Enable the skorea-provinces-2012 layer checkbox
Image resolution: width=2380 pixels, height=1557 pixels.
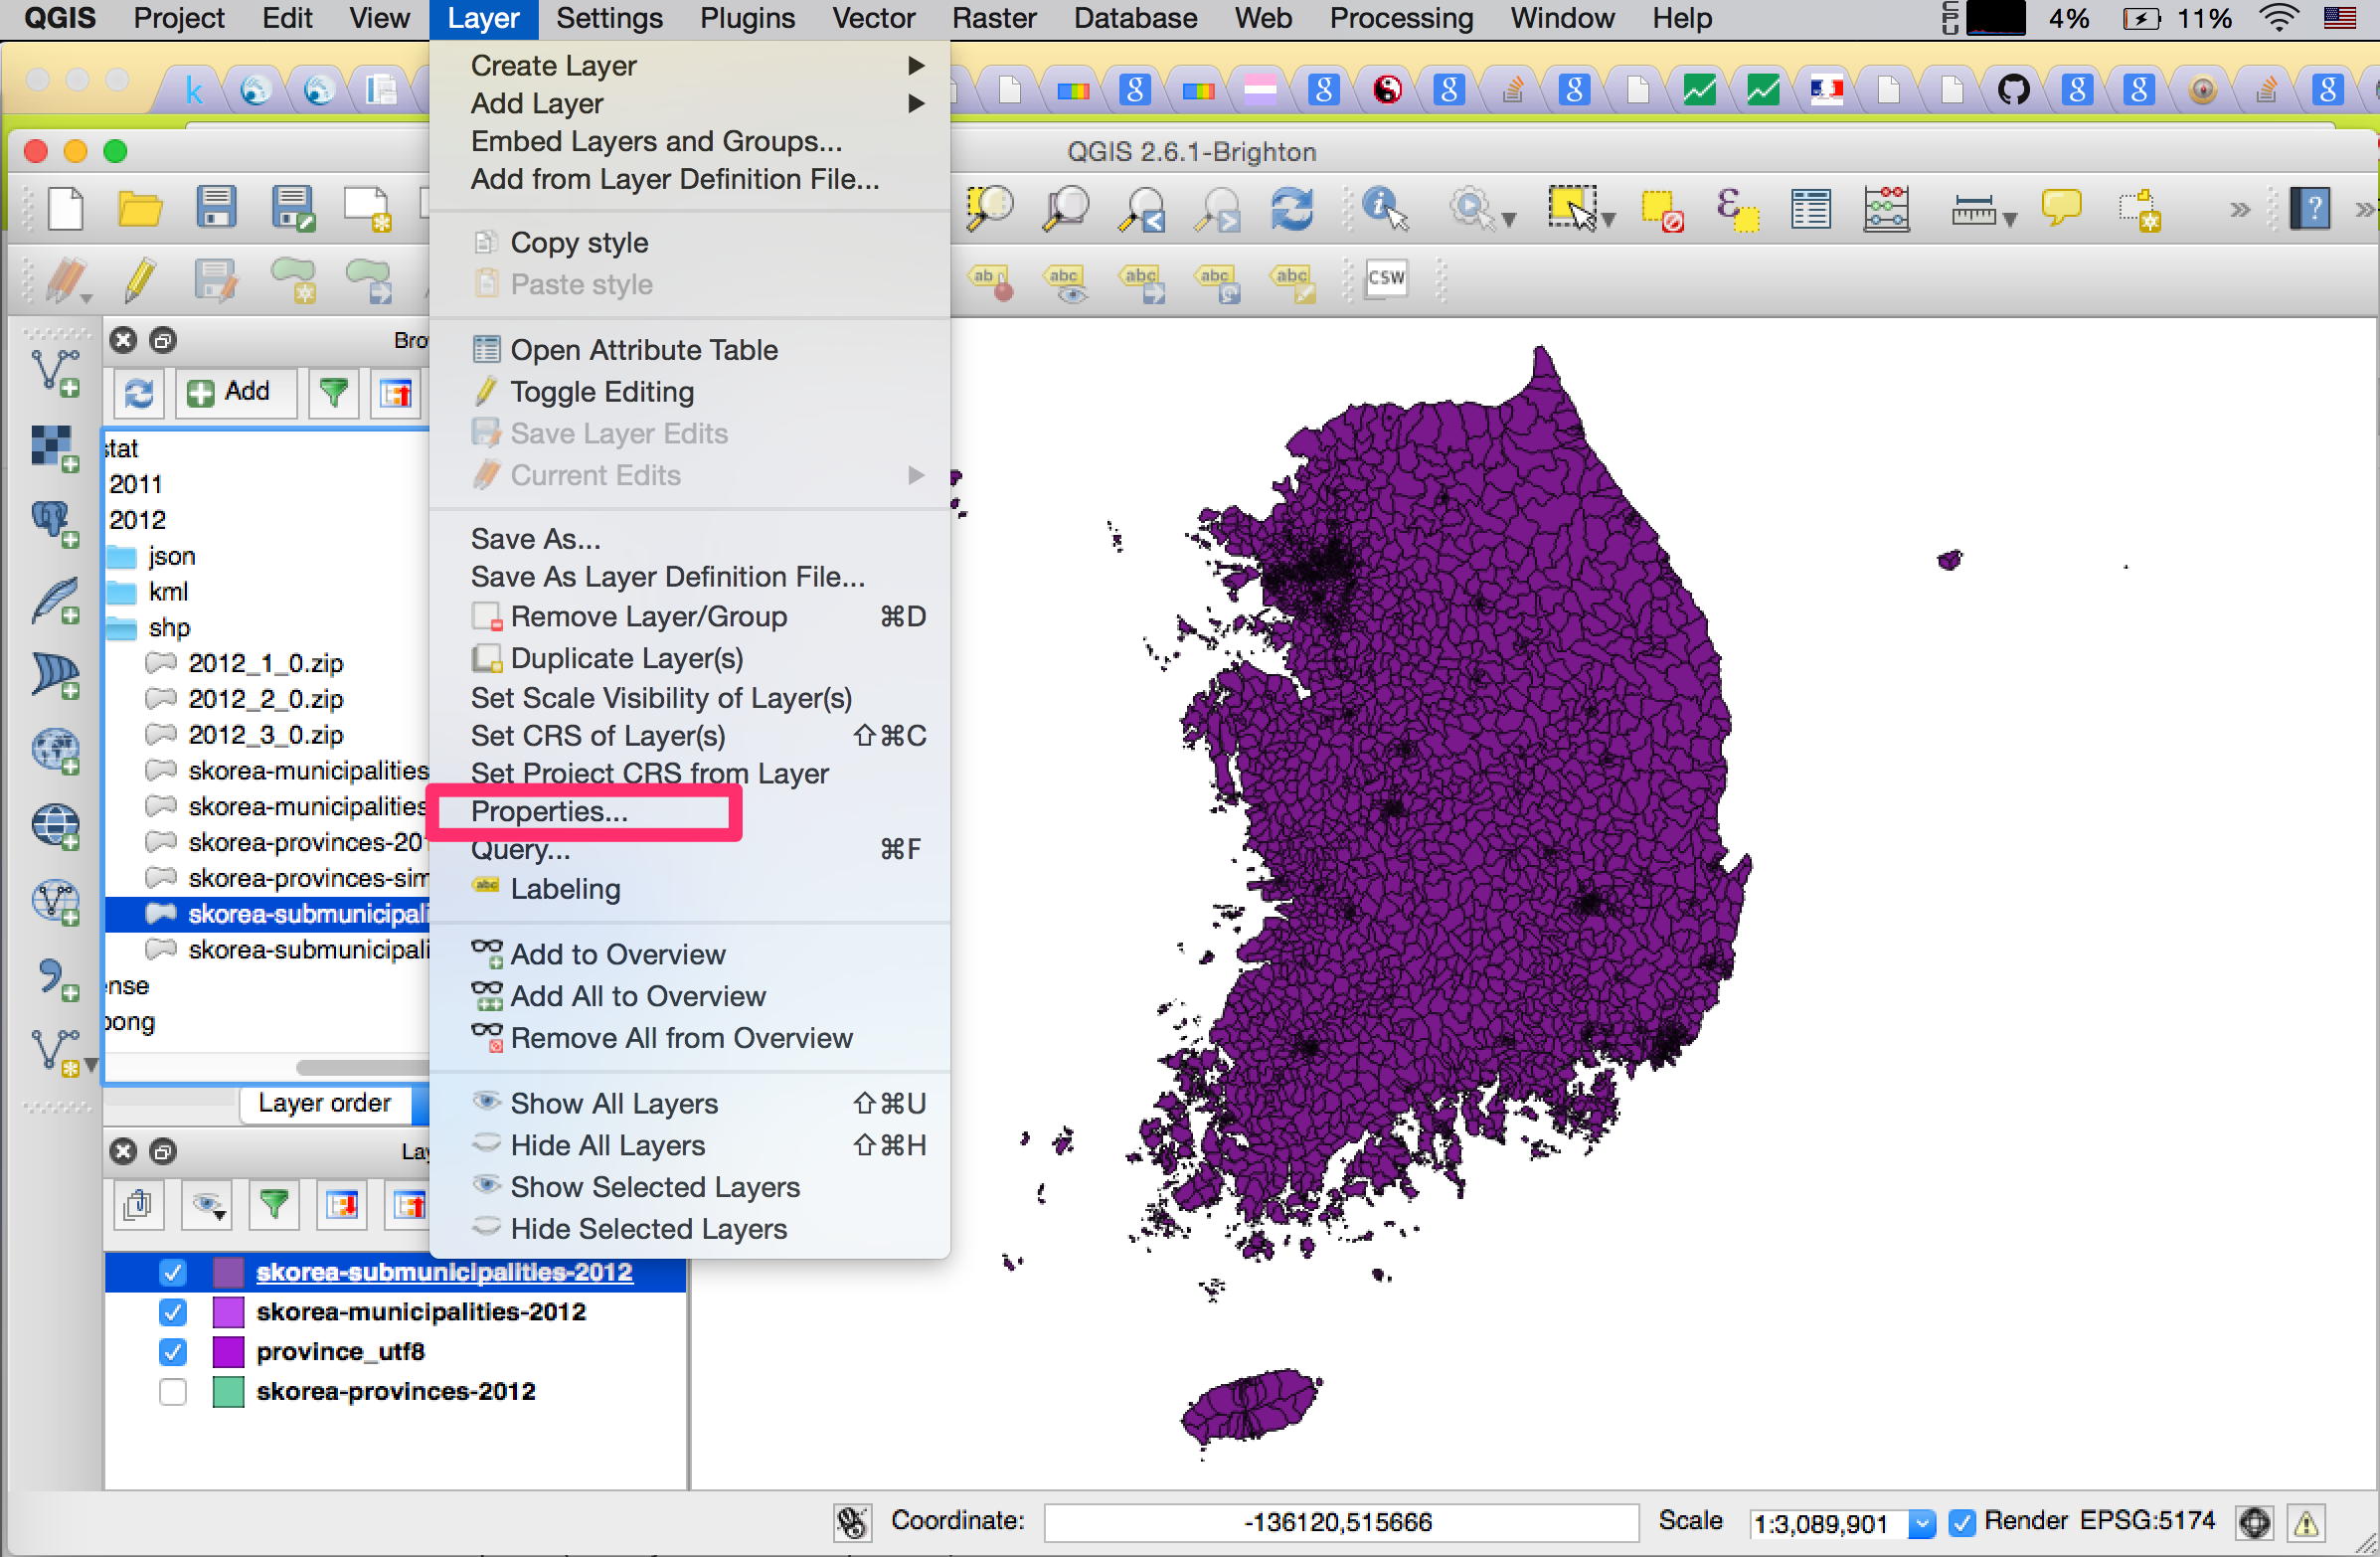coord(173,1391)
